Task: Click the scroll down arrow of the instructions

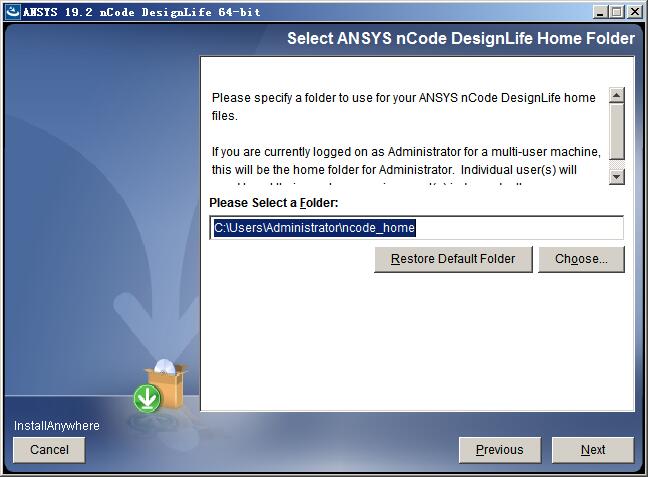Action: 617,177
